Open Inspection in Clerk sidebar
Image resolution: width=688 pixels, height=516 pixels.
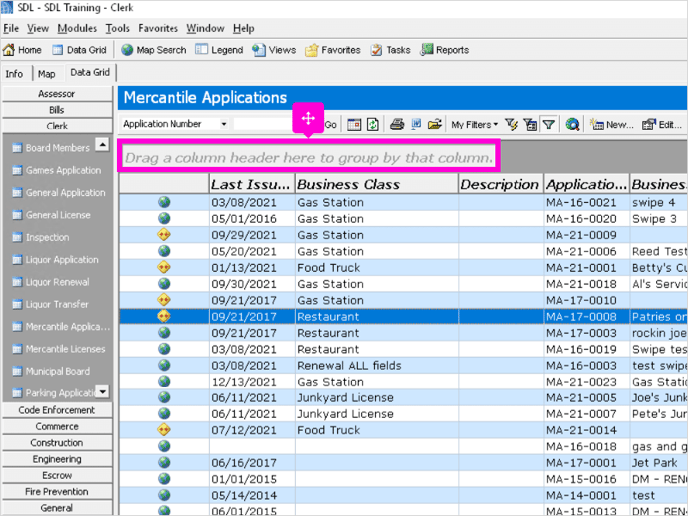pyautogui.click(x=41, y=237)
